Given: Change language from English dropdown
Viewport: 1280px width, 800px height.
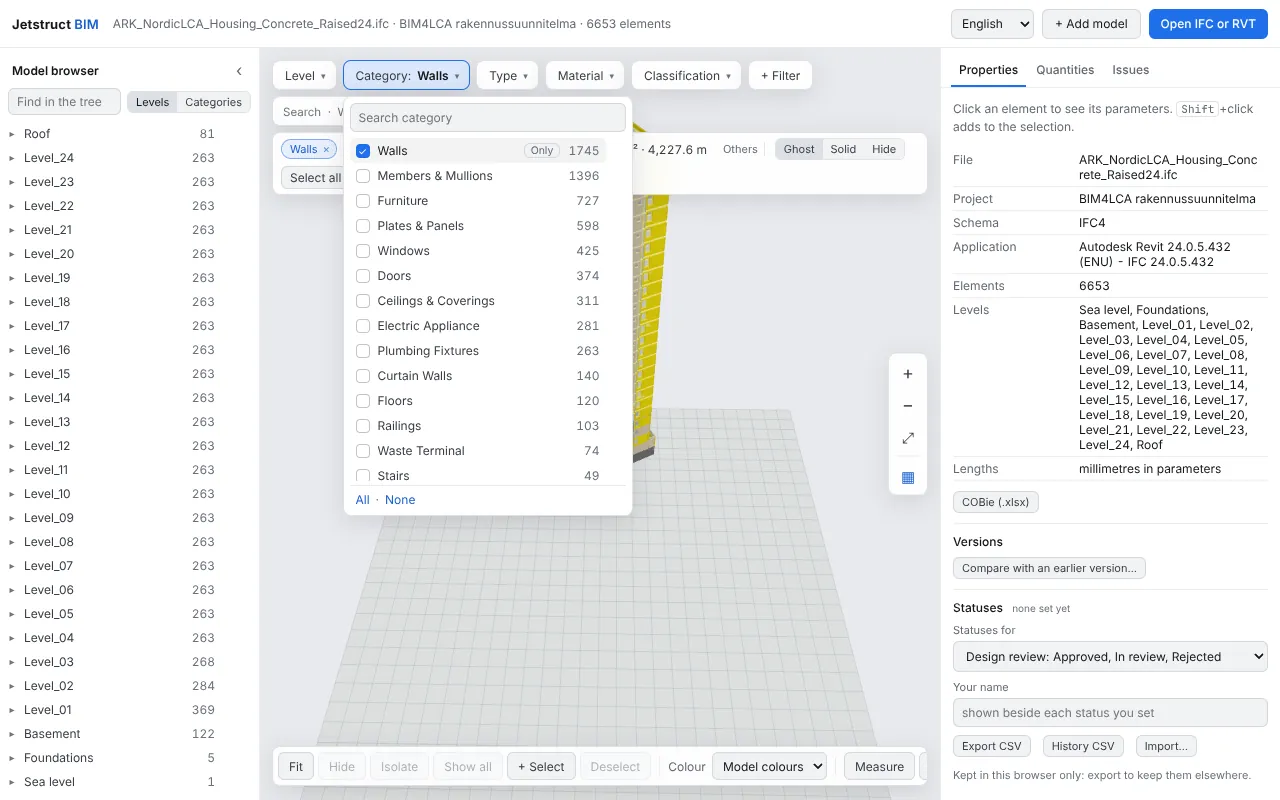Looking at the screenshot, I should pos(992,24).
